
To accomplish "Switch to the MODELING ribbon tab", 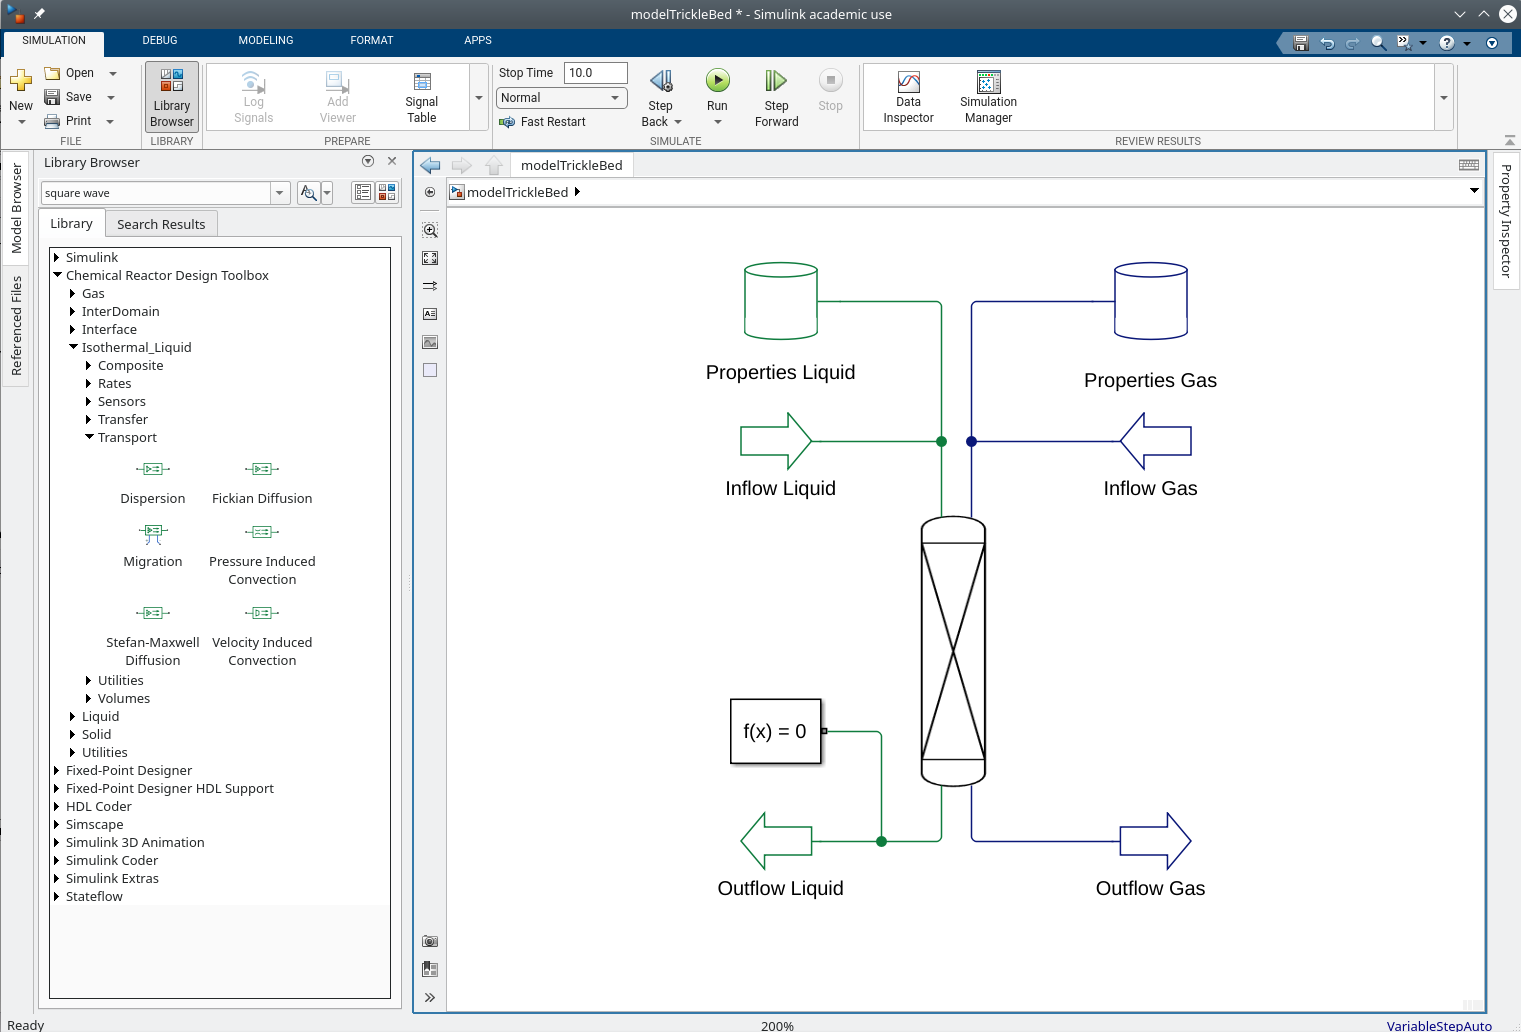I will pos(266,41).
